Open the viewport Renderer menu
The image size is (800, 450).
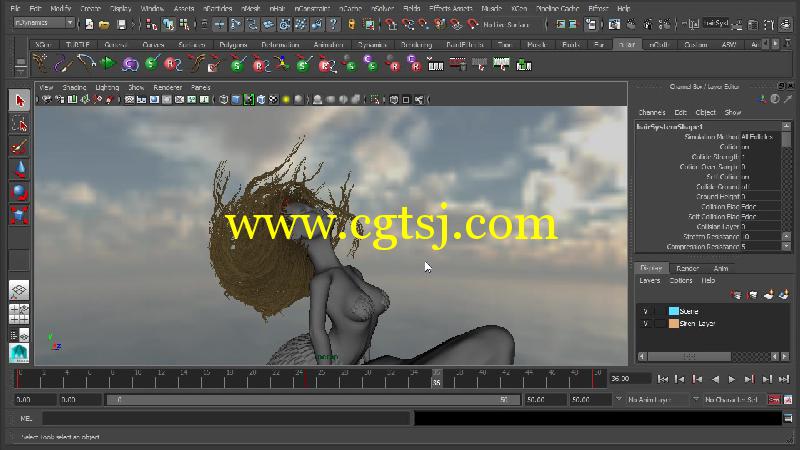168,87
